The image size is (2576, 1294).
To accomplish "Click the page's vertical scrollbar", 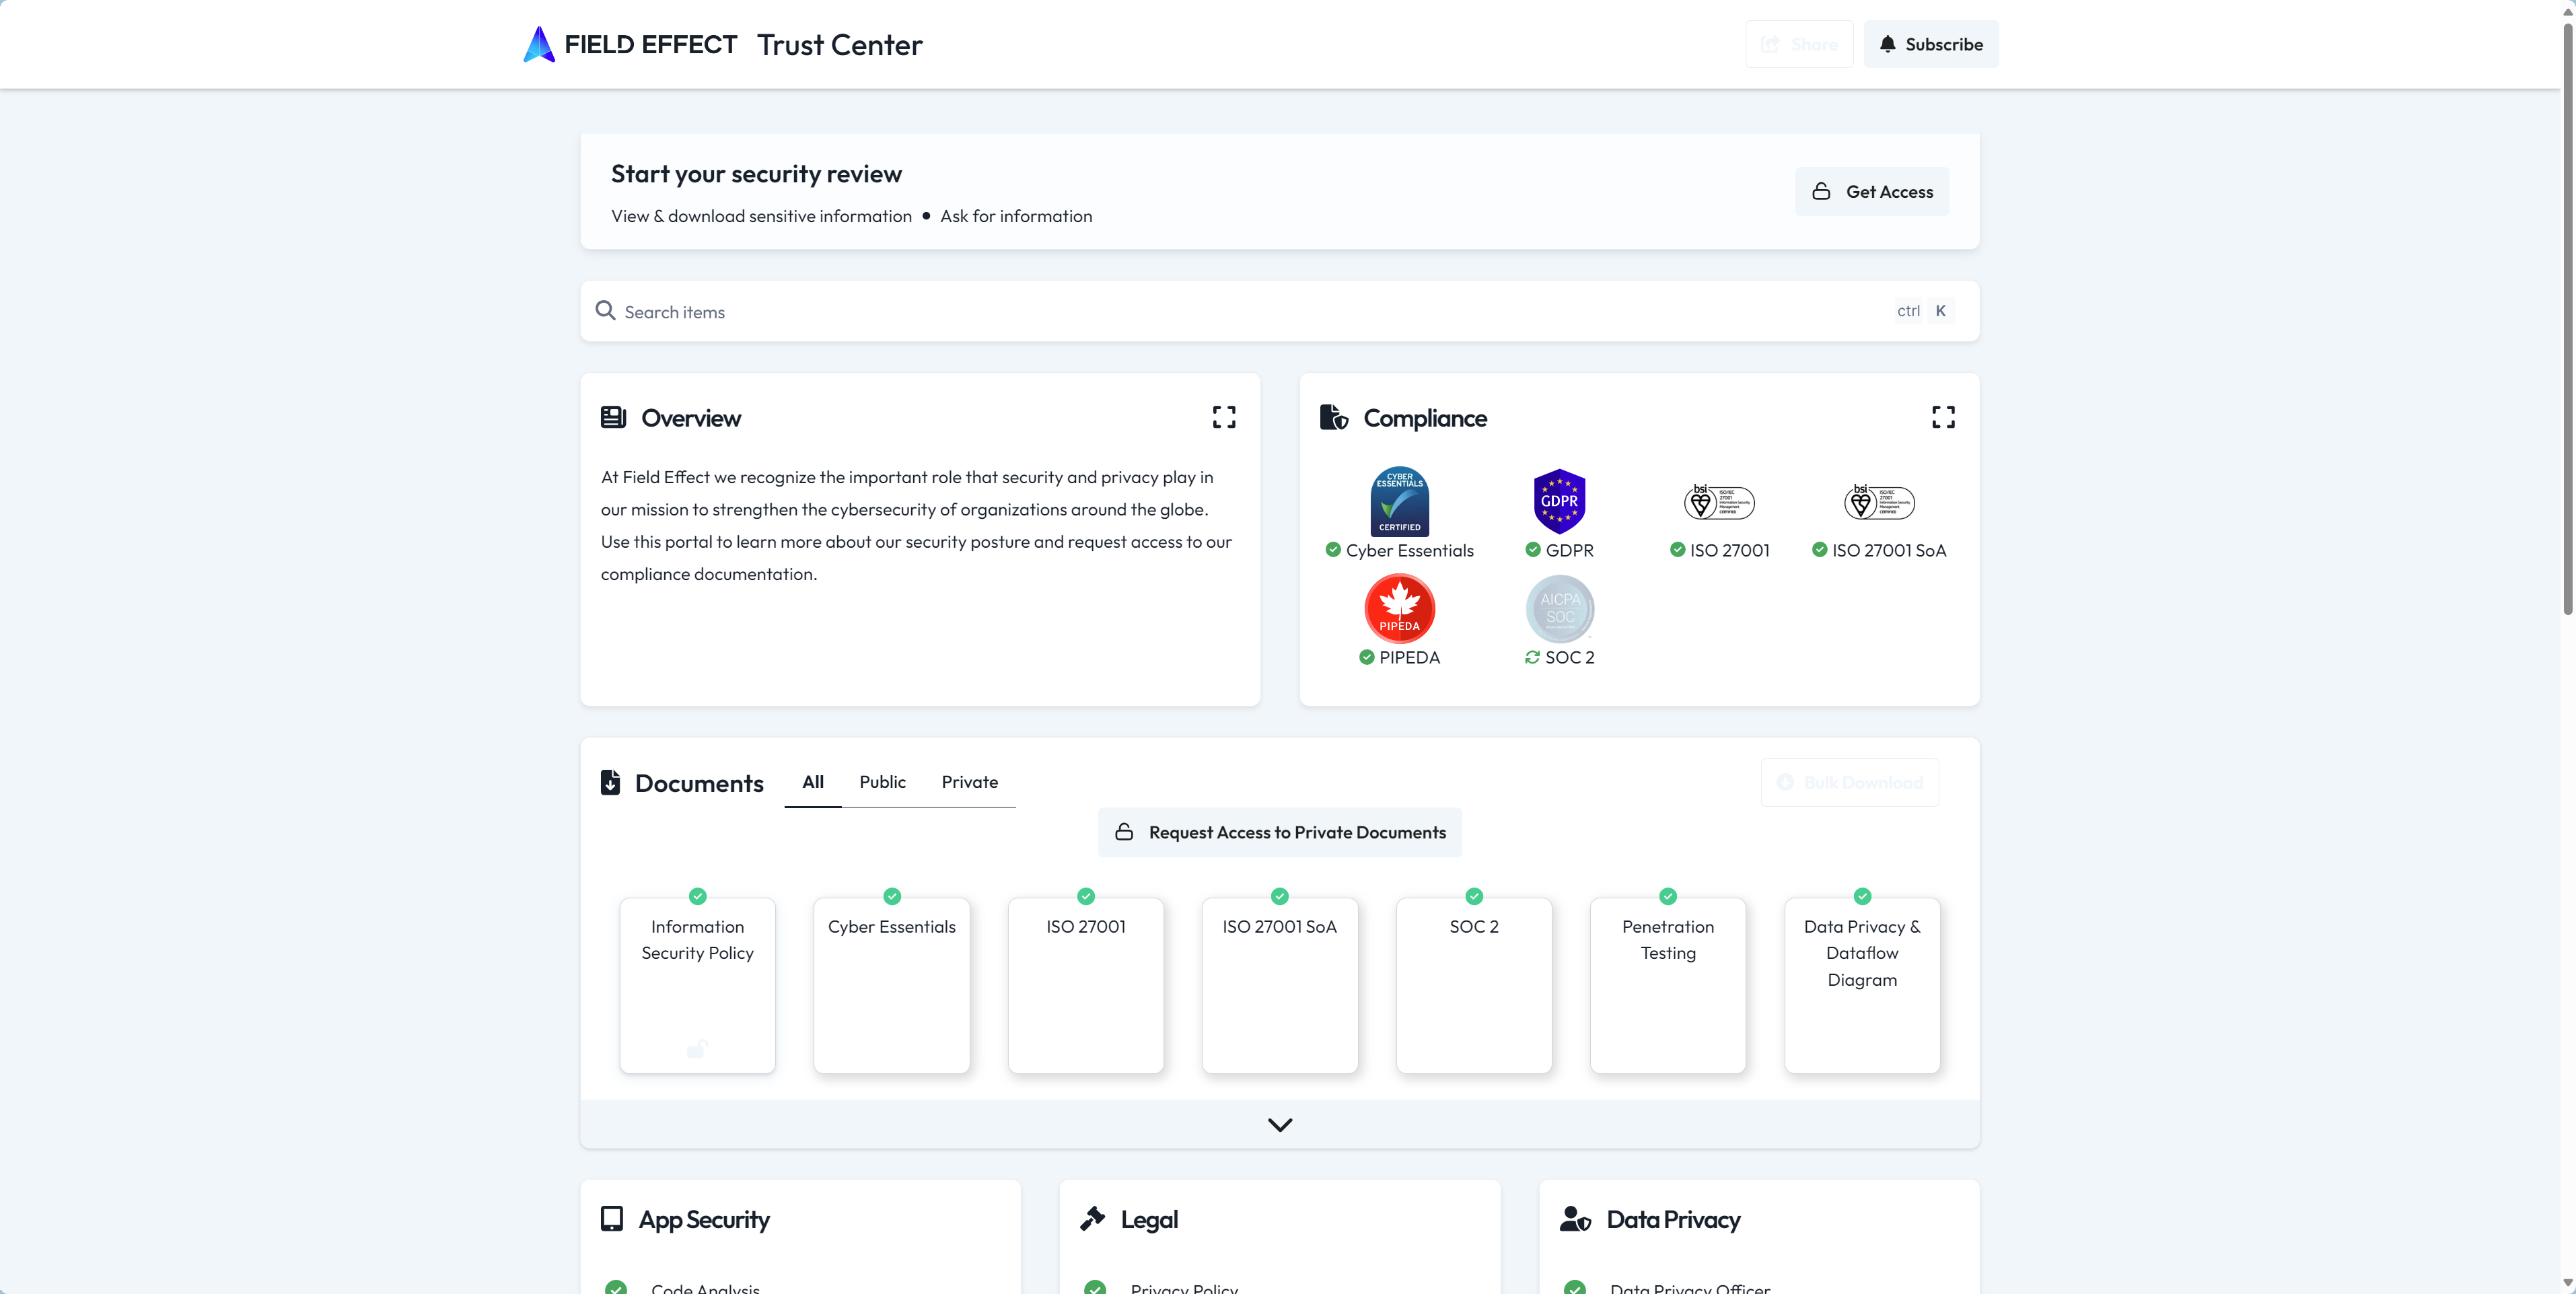I will [x=2566, y=320].
